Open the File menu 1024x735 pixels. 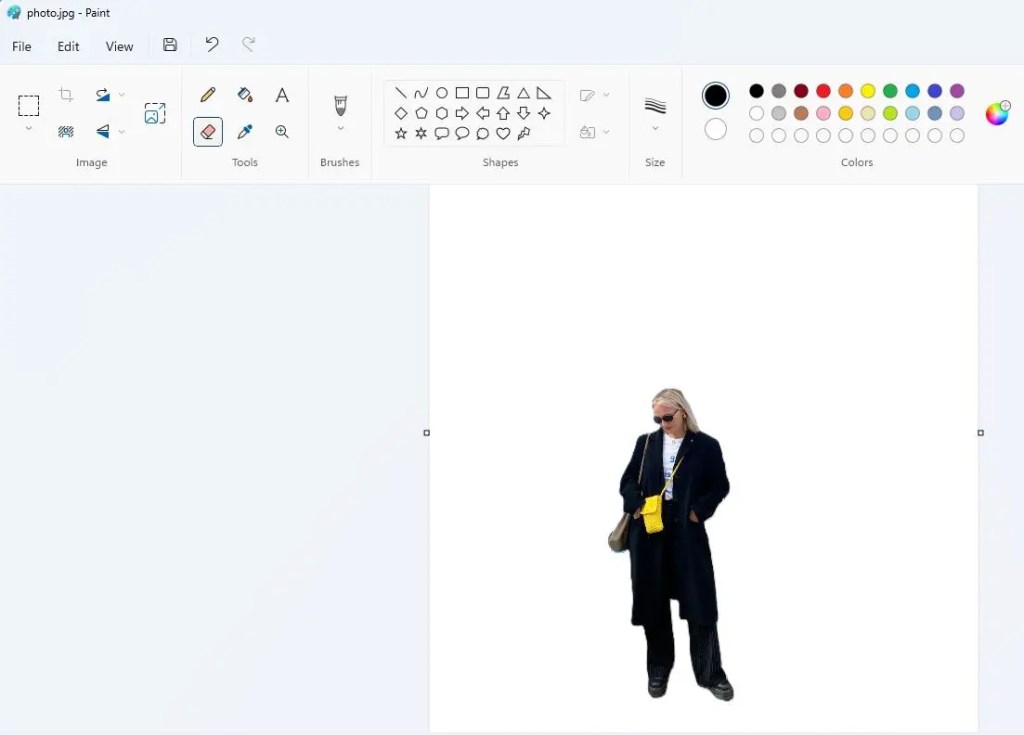click(x=20, y=46)
